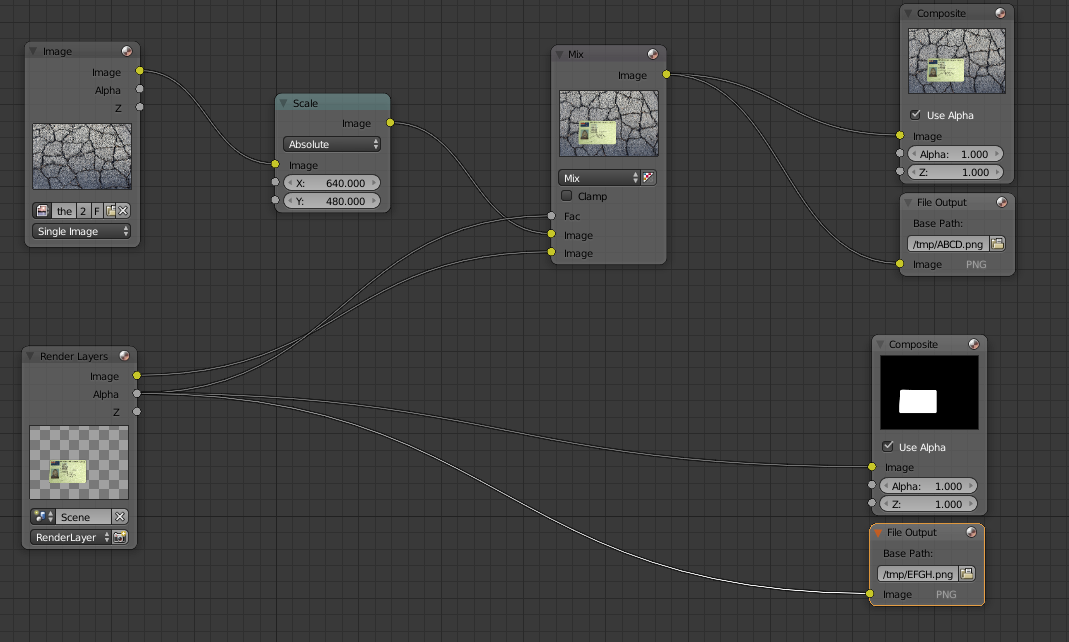Collapse the /tmp/EFGH.png File Output node
Viewport: 1069px width, 642px height.
878,532
